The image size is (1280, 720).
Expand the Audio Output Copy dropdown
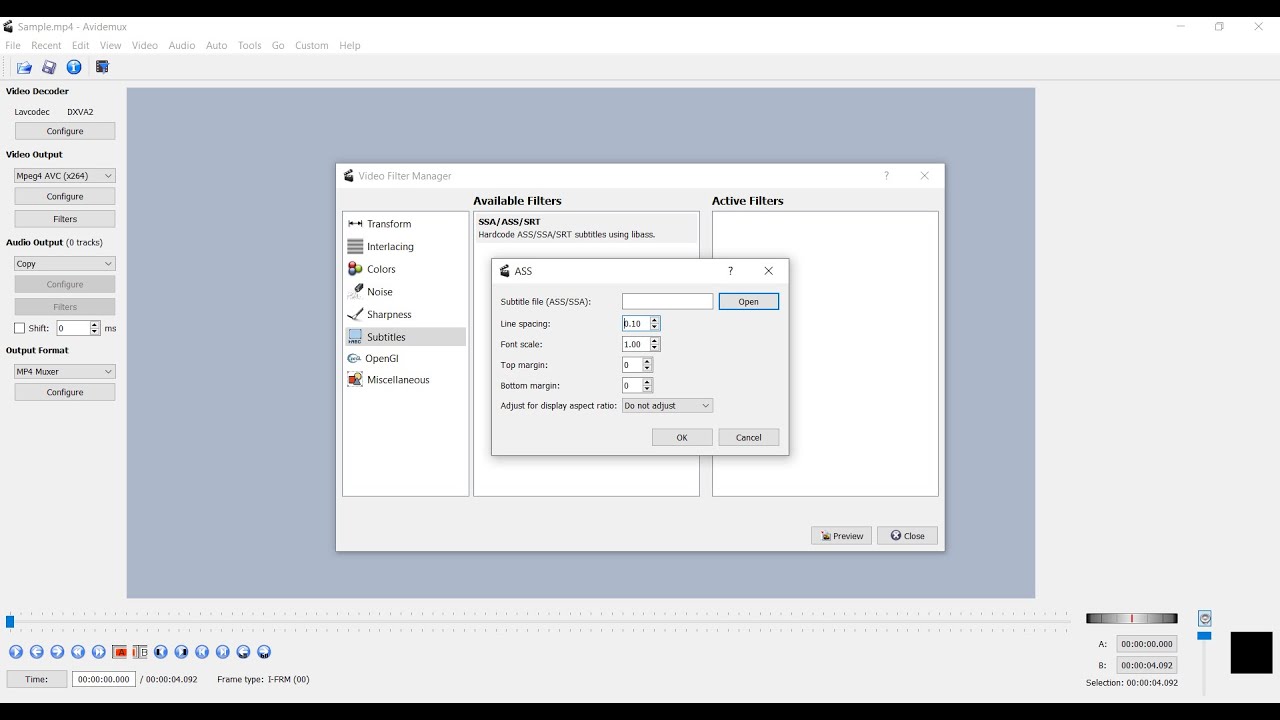[65, 264]
